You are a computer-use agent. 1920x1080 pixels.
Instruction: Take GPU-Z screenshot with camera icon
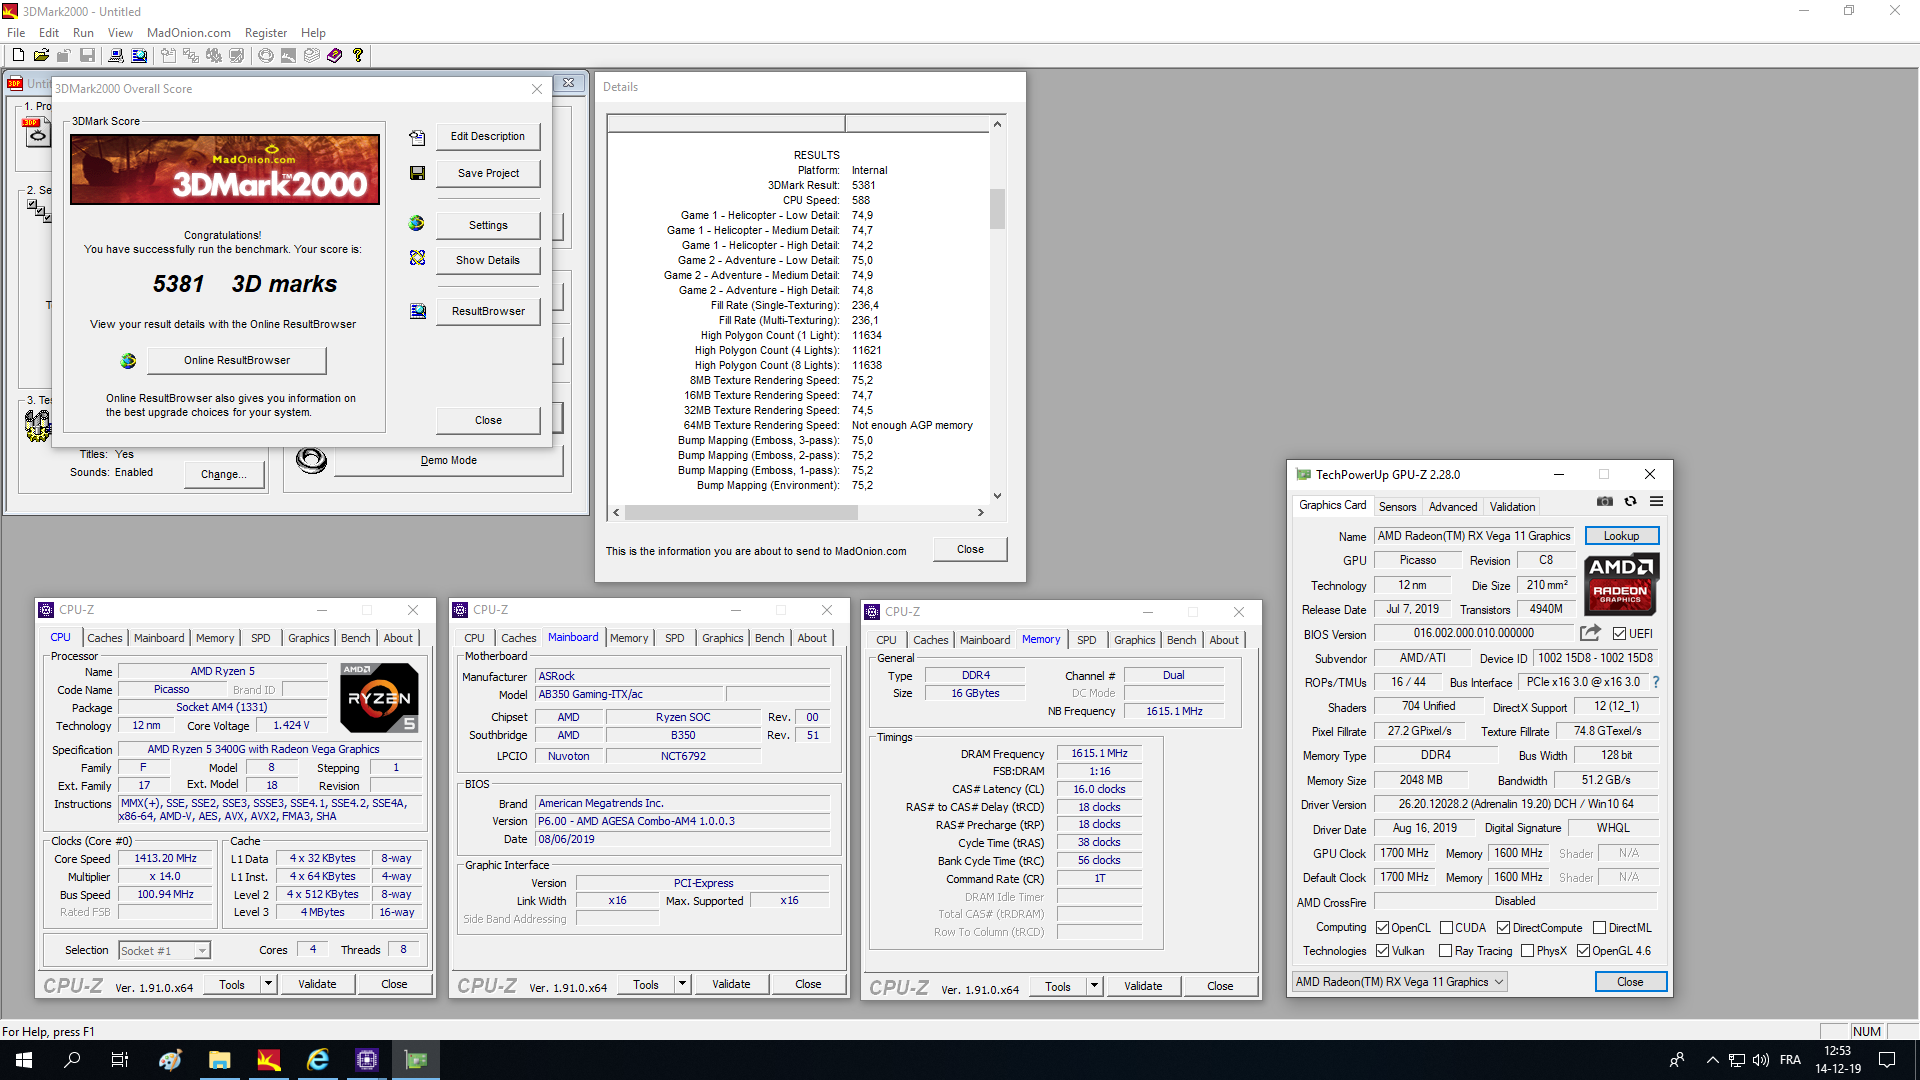point(1604,501)
